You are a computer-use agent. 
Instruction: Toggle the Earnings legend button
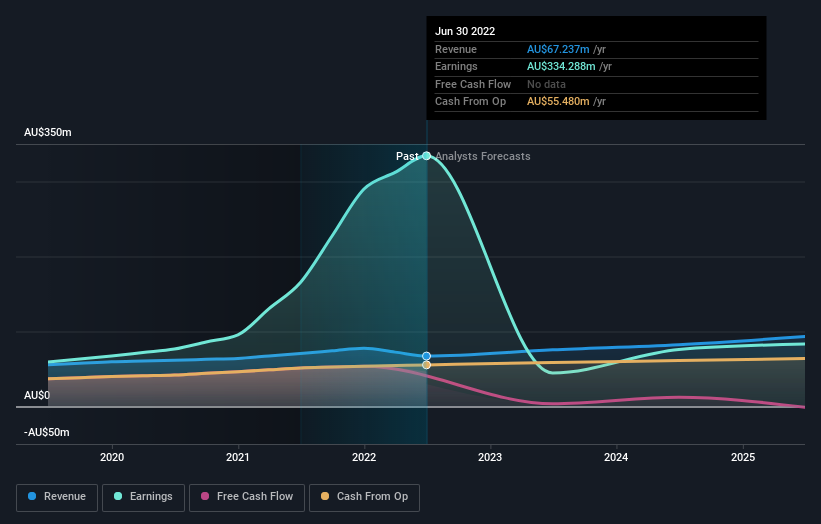pos(143,497)
